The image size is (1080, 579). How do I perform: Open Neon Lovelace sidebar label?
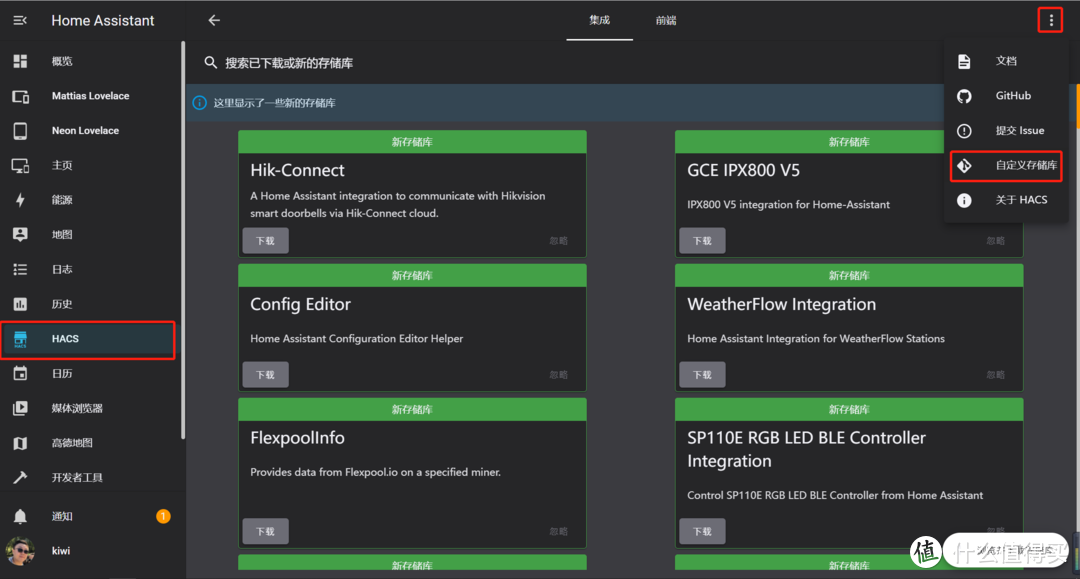(85, 131)
